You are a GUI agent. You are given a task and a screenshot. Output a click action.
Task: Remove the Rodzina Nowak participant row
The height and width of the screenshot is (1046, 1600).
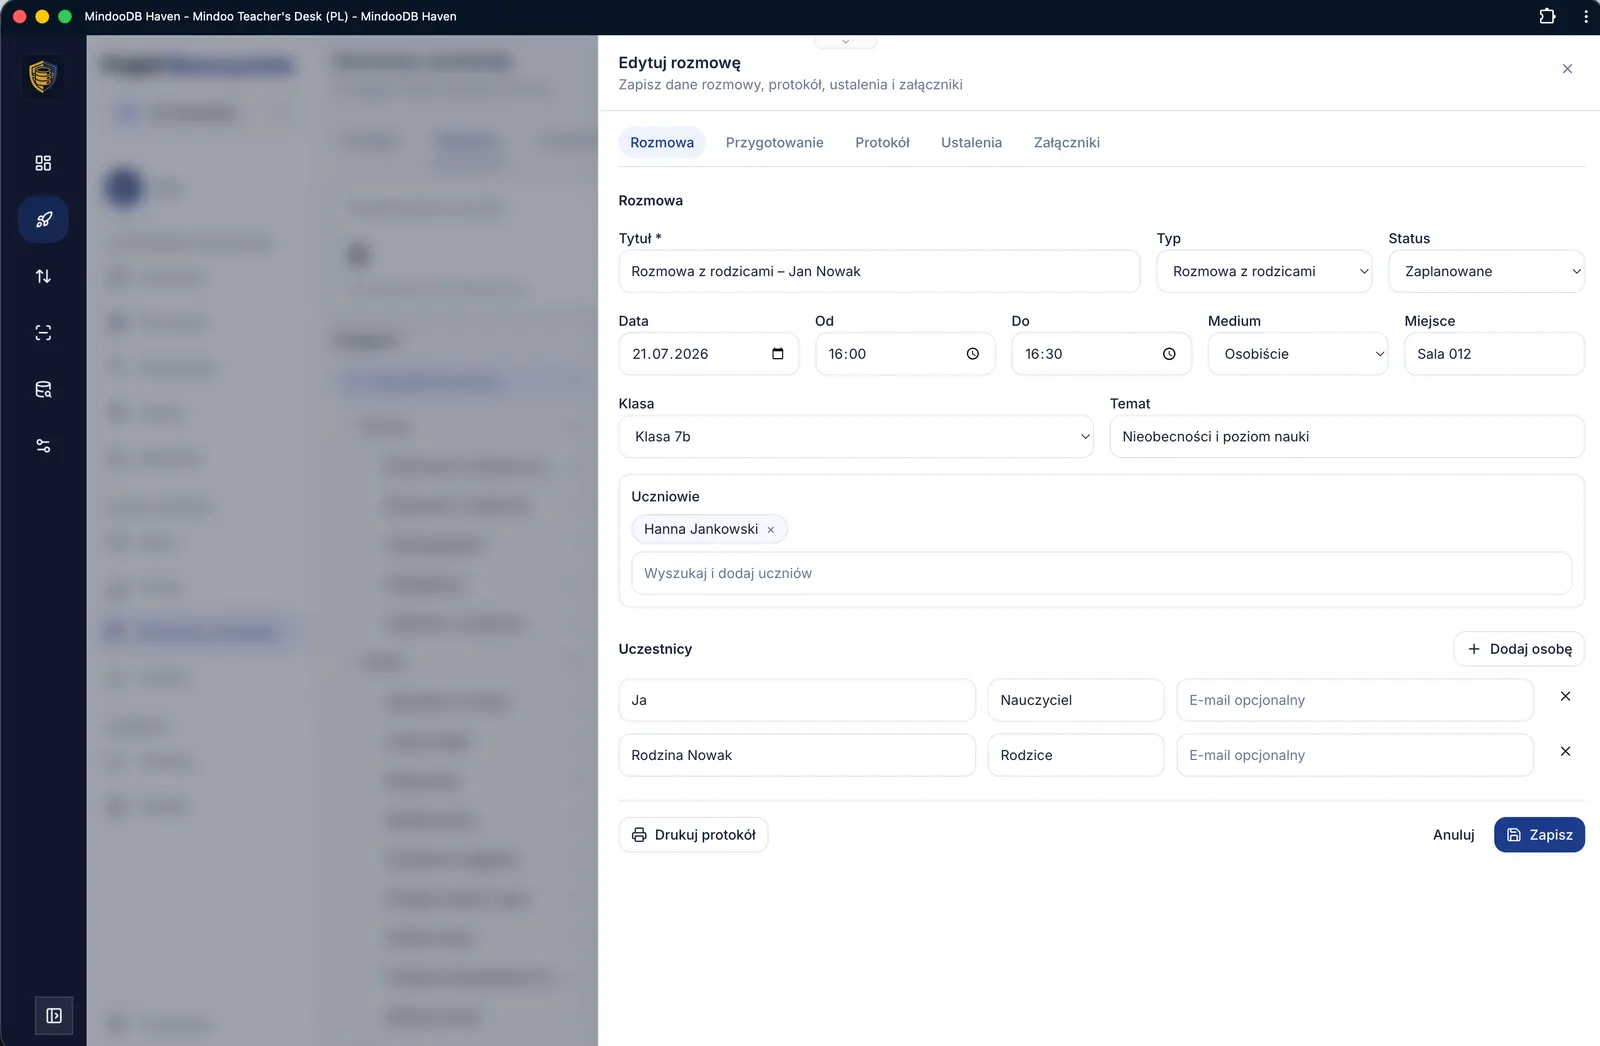coord(1565,751)
